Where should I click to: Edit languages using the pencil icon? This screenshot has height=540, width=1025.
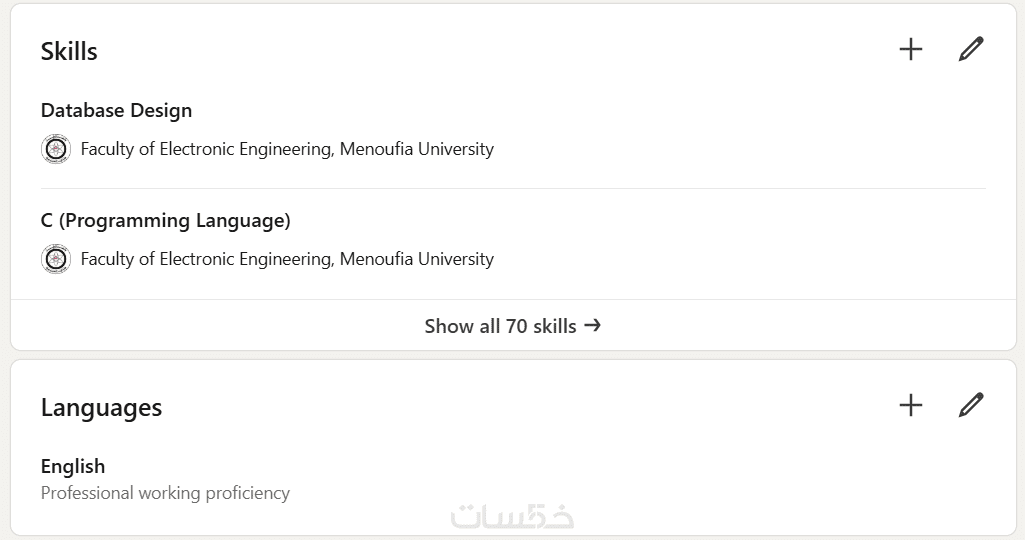point(971,405)
